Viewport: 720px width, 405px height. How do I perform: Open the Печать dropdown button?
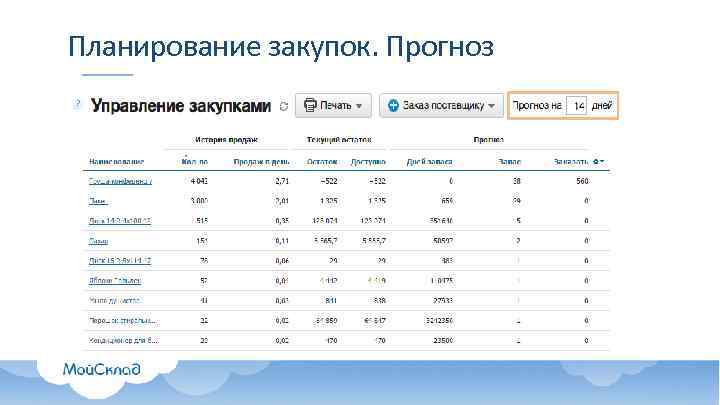(x=333, y=106)
